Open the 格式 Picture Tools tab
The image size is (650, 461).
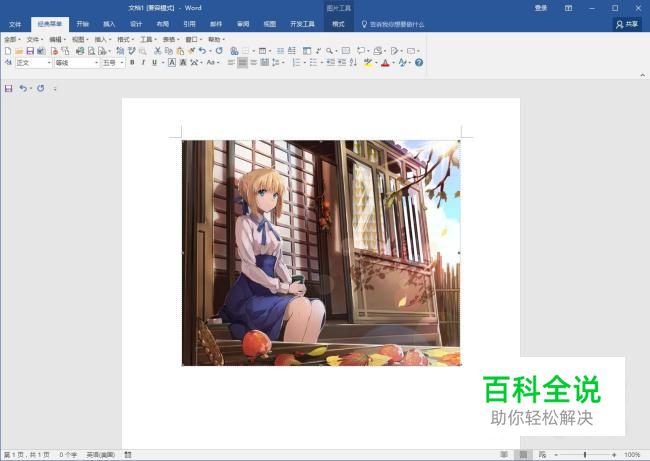(338, 24)
